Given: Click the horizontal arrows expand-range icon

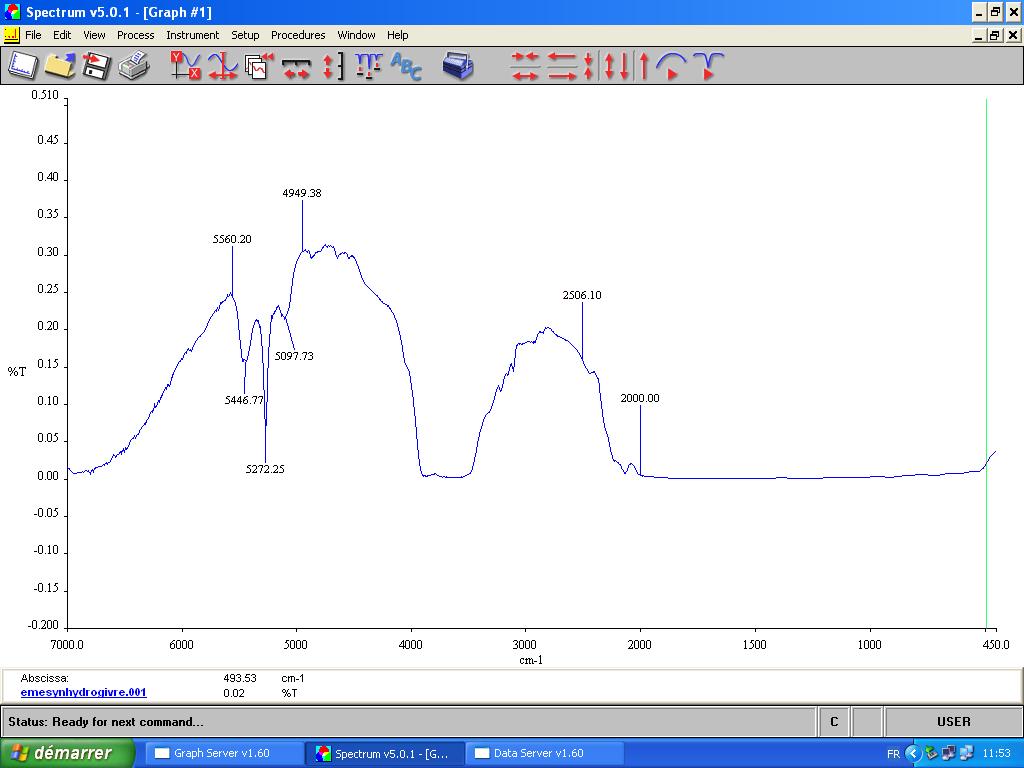Looking at the screenshot, I should (295, 66).
